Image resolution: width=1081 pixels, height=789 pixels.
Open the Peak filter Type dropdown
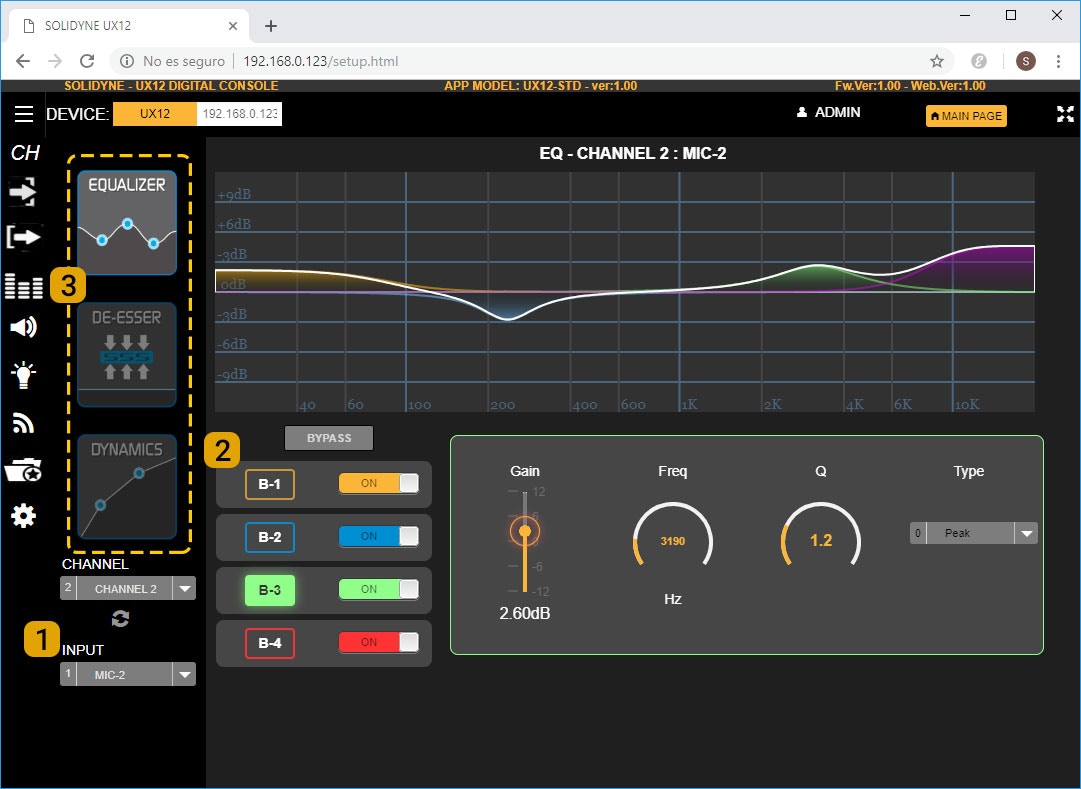1026,532
